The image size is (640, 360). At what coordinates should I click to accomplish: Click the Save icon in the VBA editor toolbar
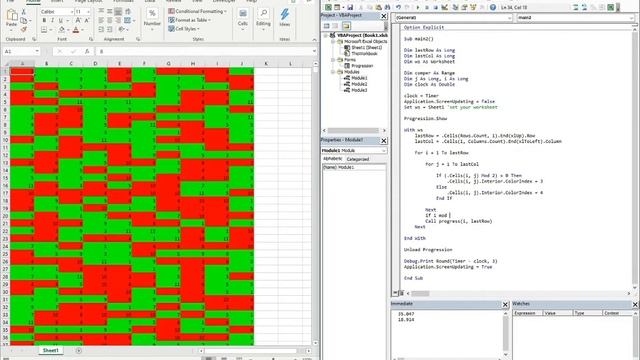(350, 7)
